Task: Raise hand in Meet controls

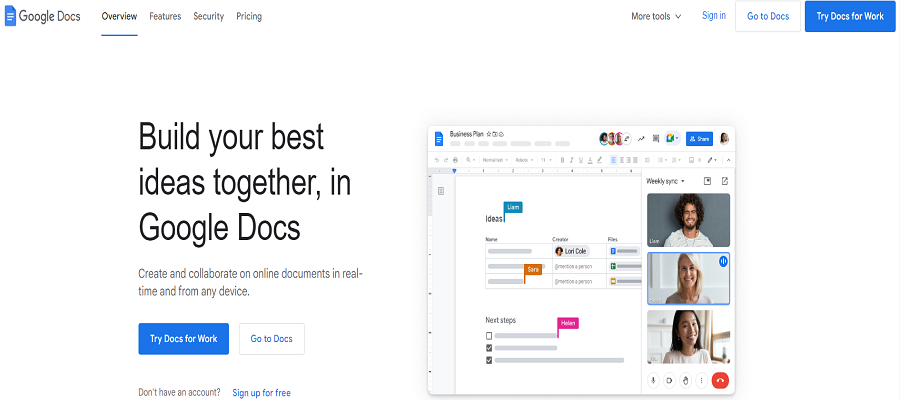Action: (685, 380)
